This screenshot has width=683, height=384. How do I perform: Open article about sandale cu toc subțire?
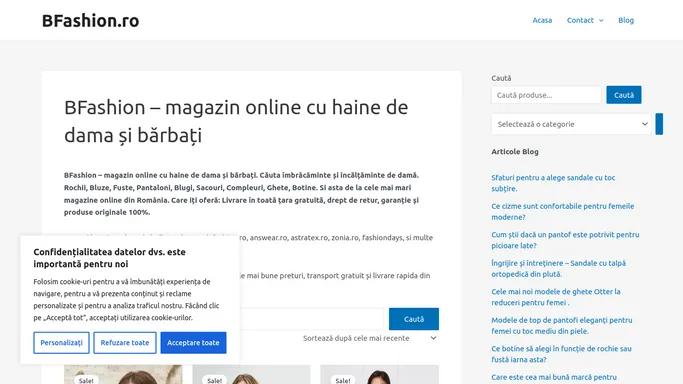553,183
